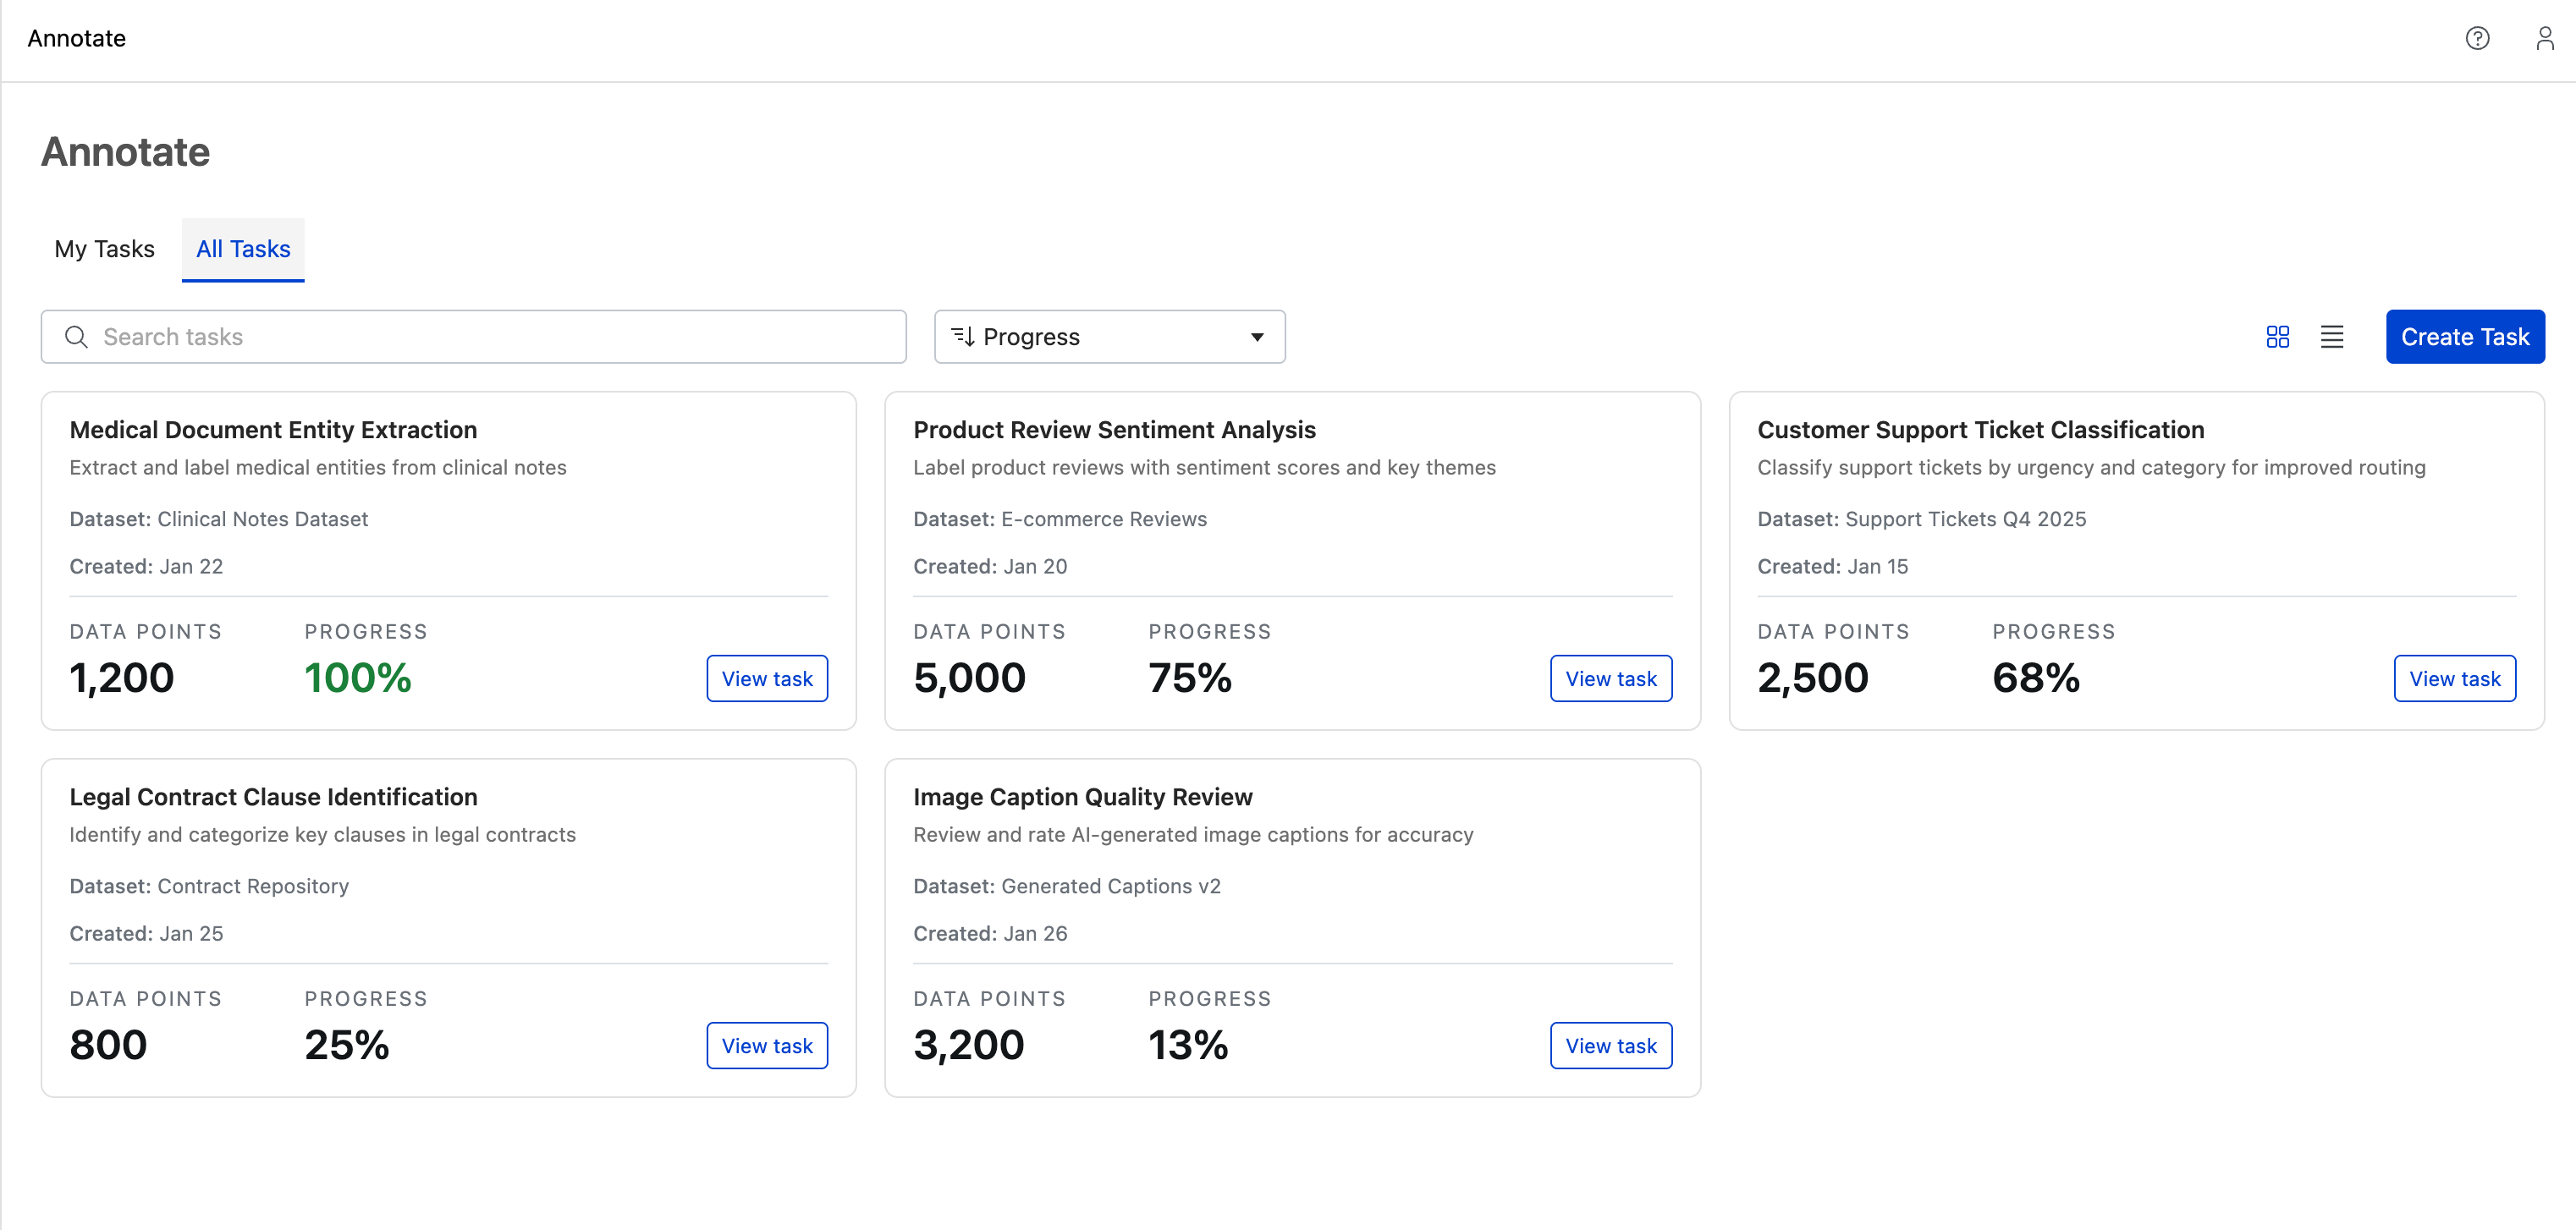
Task: View the Customer Support Ticket Classification task
Action: [2454, 678]
